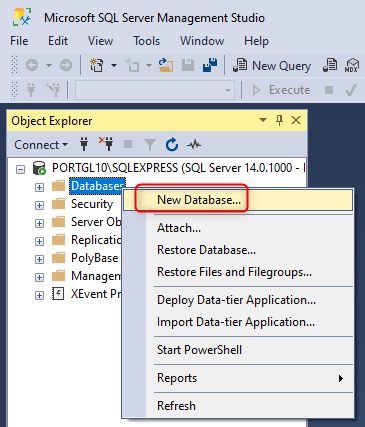365x427 pixels.
Task: Click the Open File folder icon
Action: [166, 65]
